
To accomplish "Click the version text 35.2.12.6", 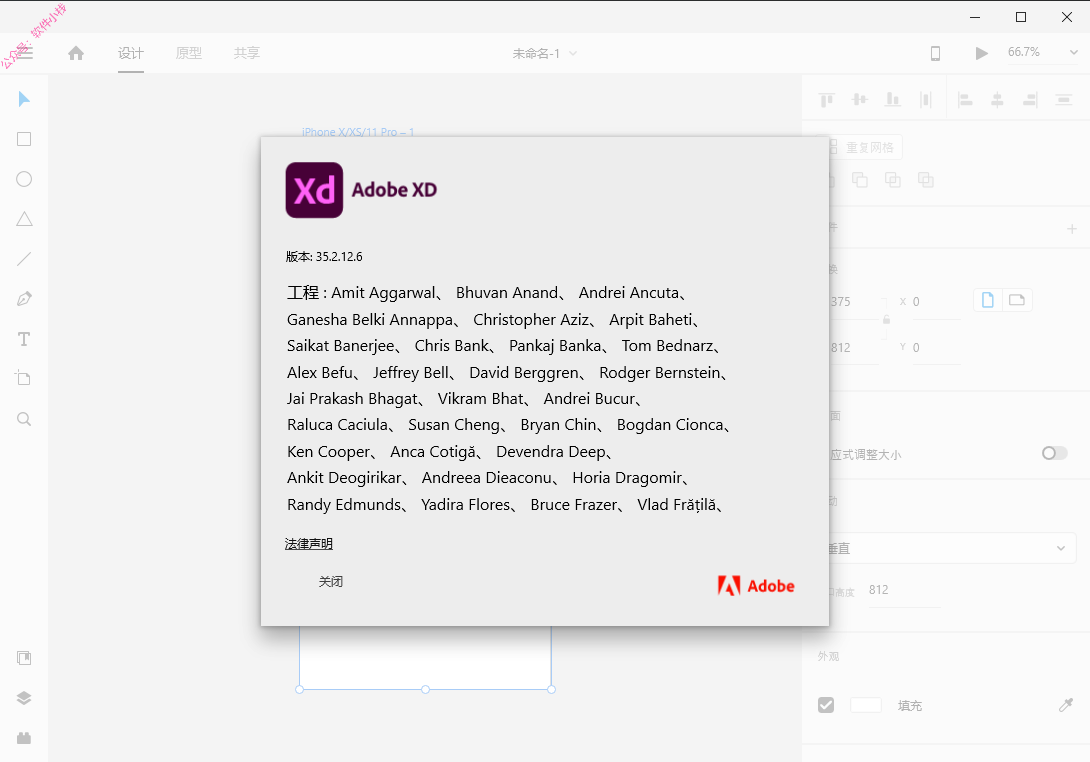I will click(339, 257).
